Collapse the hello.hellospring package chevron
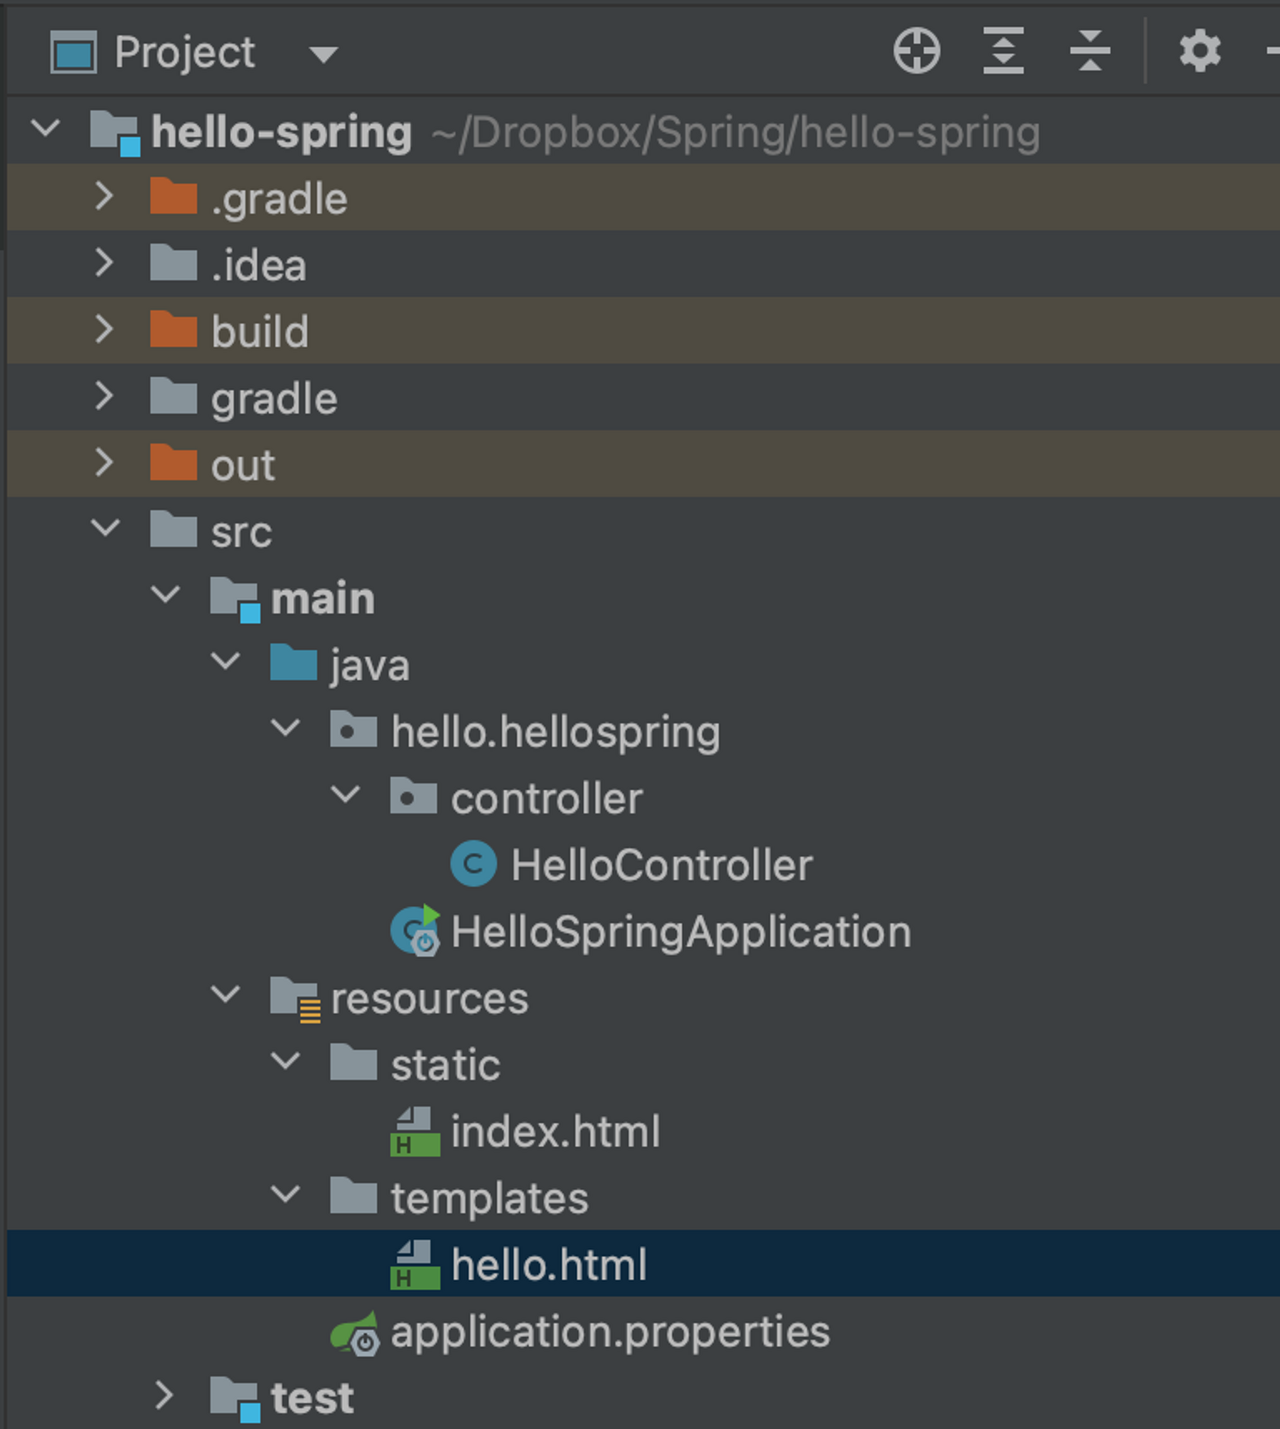Screen dimensions: 1280x1429 [286, 728]
